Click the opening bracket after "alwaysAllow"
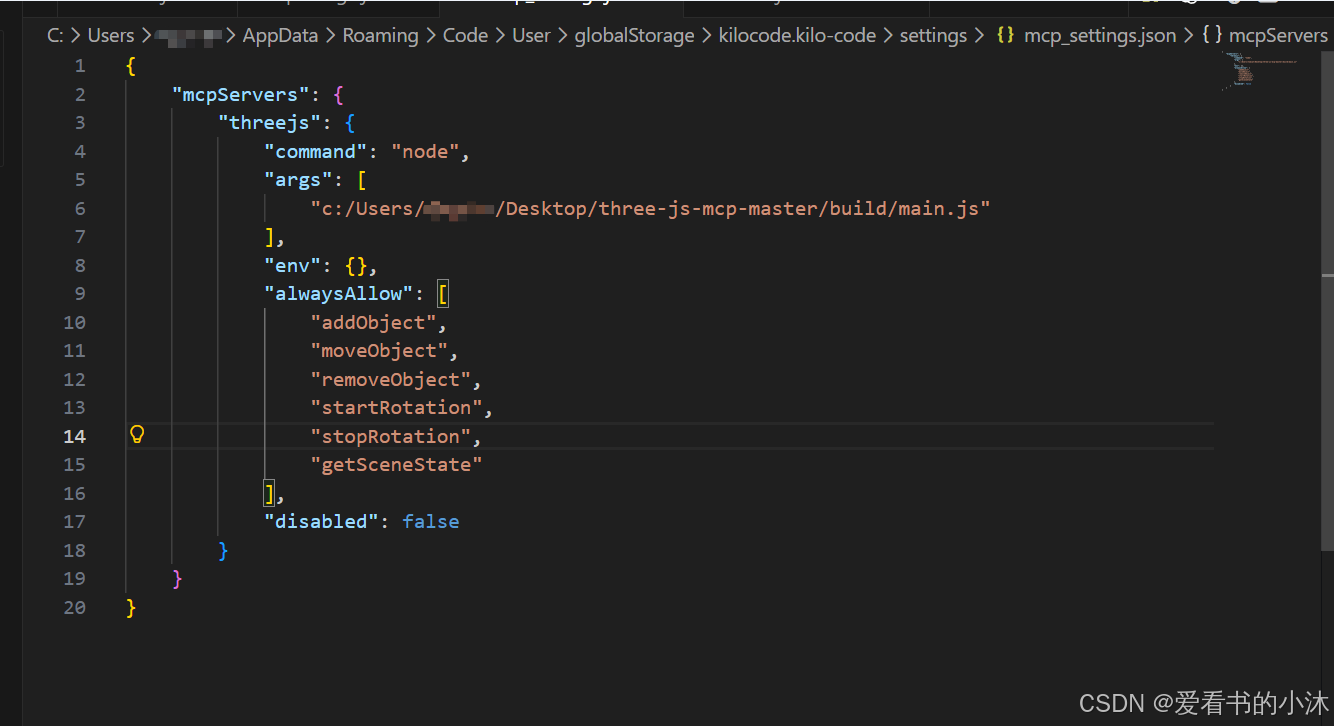This screenshot has height=726, width=1334. [x=443, y=294]
